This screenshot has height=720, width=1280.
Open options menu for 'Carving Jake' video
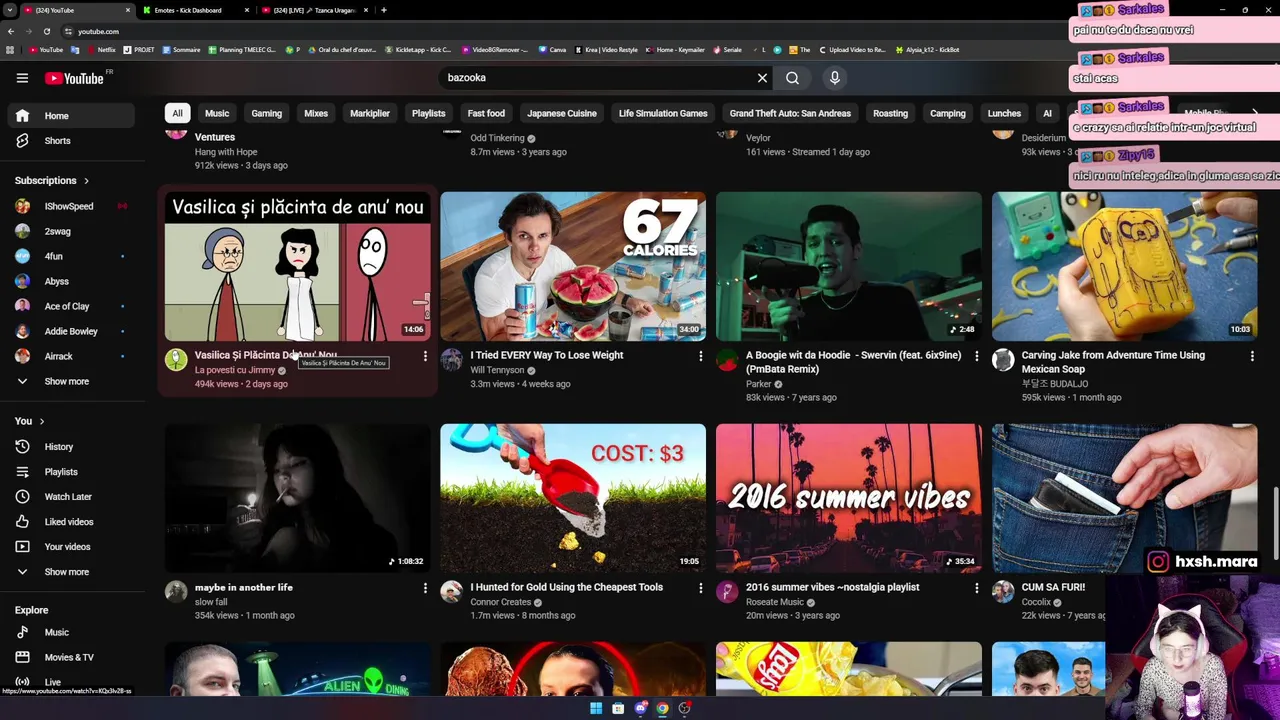tap(1252, 356)
